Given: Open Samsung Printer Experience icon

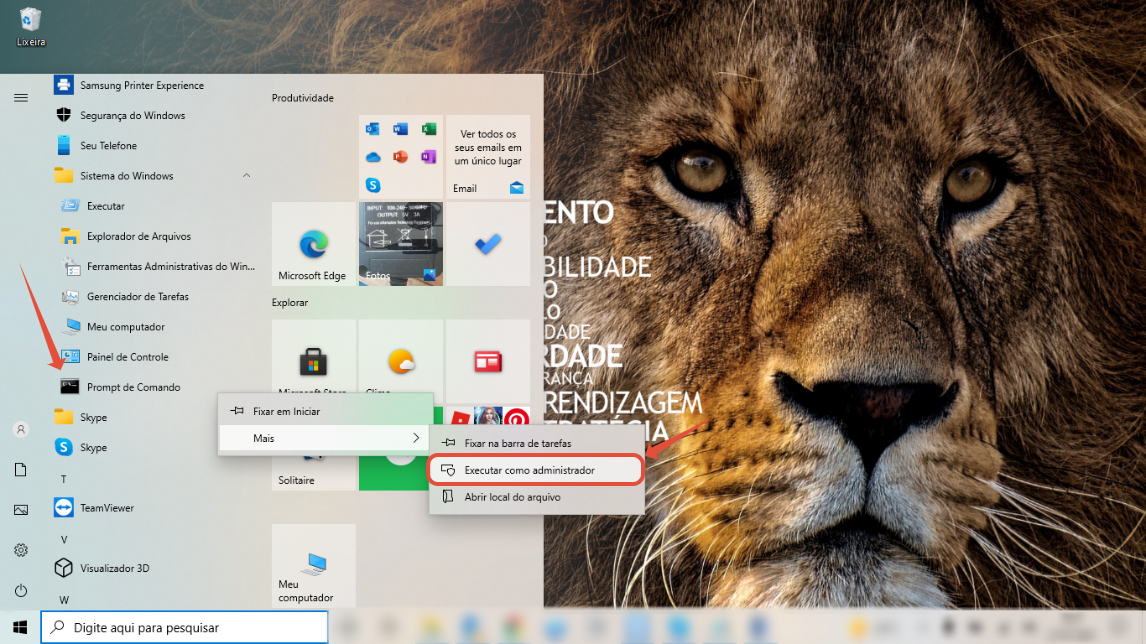Looking at the screenshot, I should pos(64,85).
